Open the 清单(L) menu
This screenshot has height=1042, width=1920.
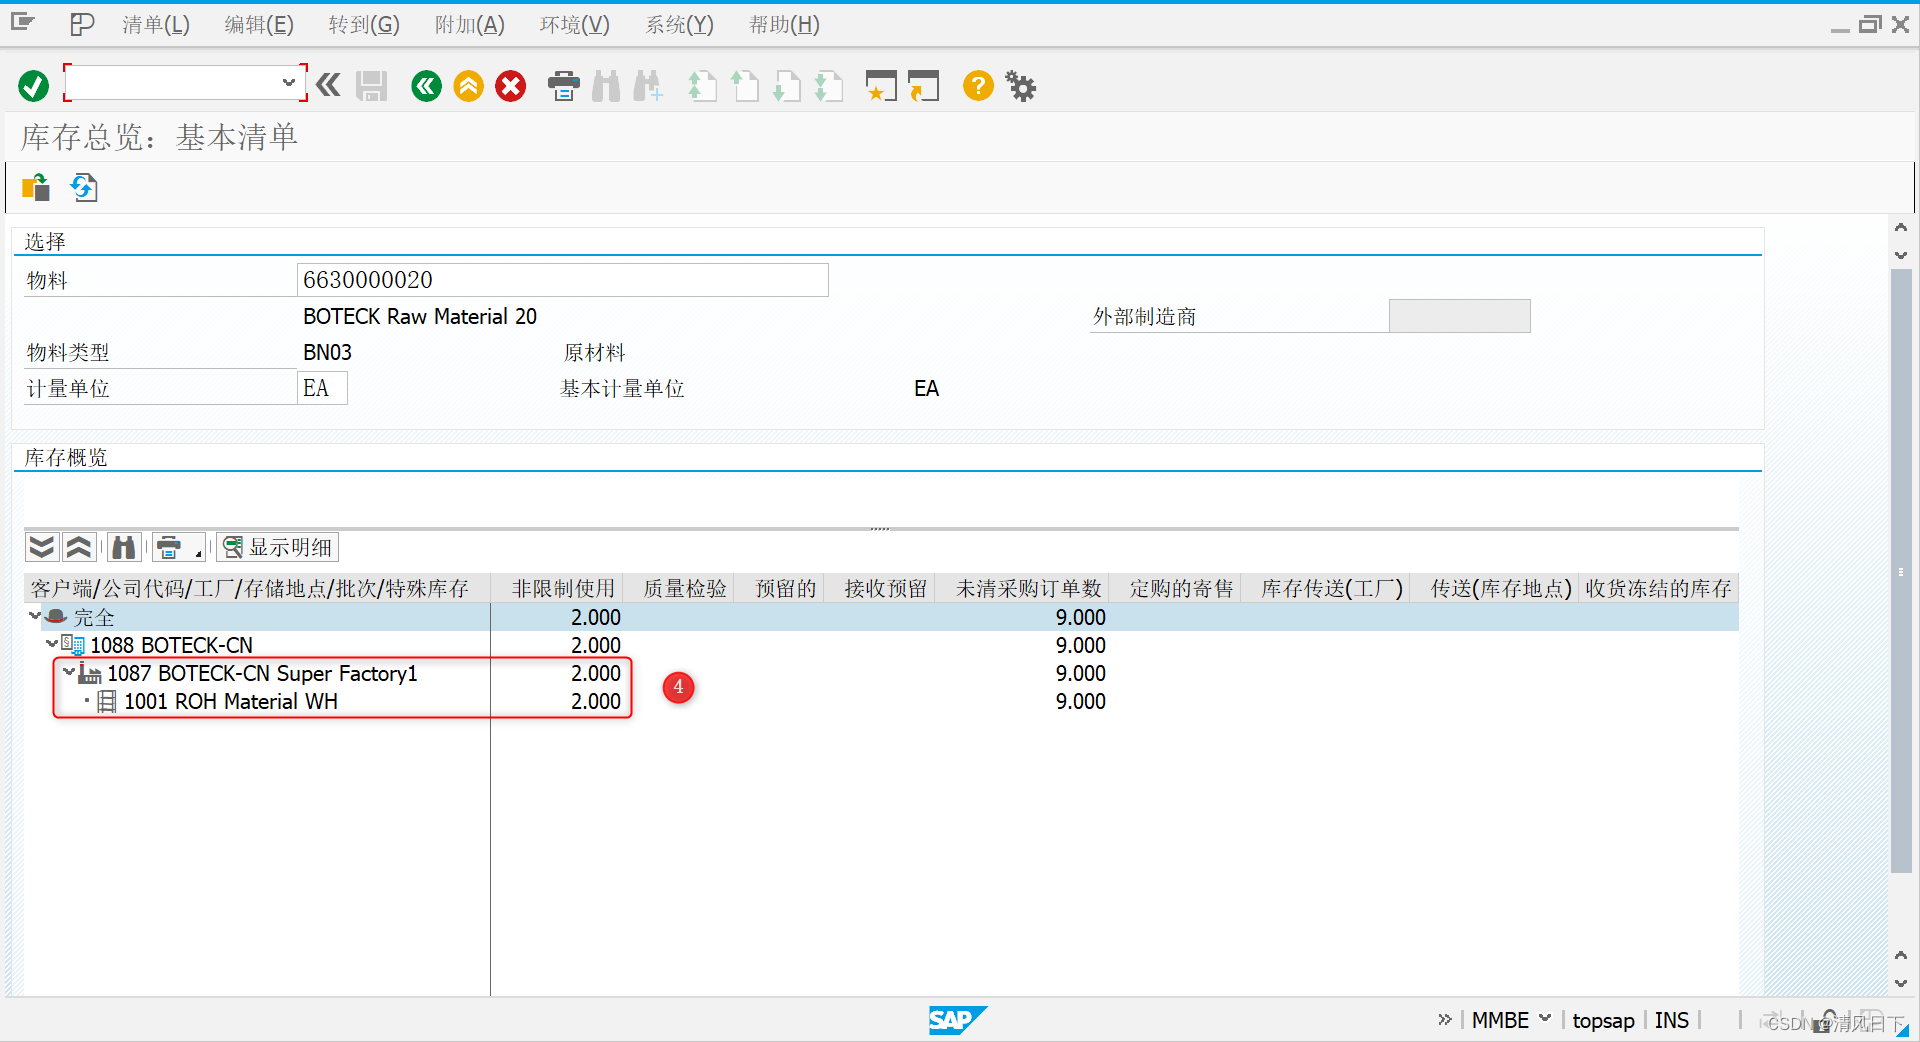click(156, 24)
